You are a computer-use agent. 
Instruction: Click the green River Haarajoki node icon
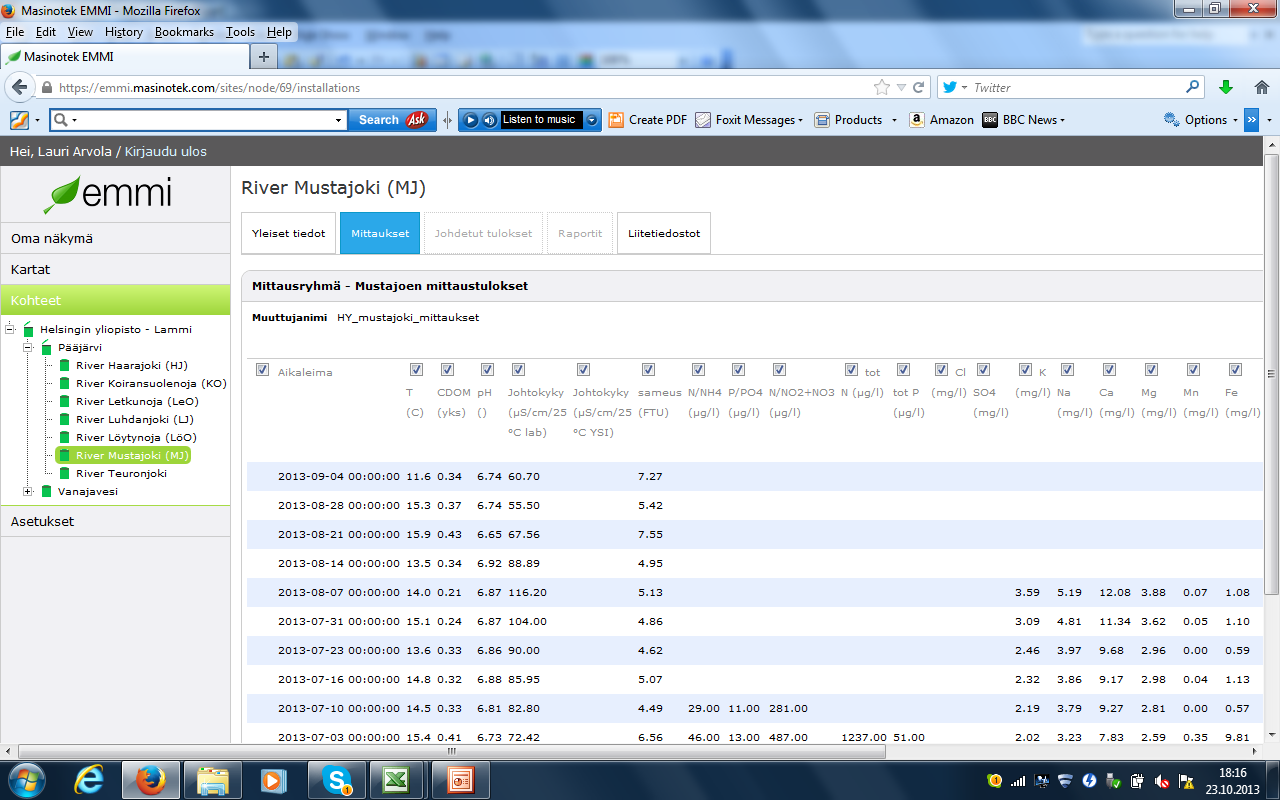pyautogui.click(x=65, y=365)
